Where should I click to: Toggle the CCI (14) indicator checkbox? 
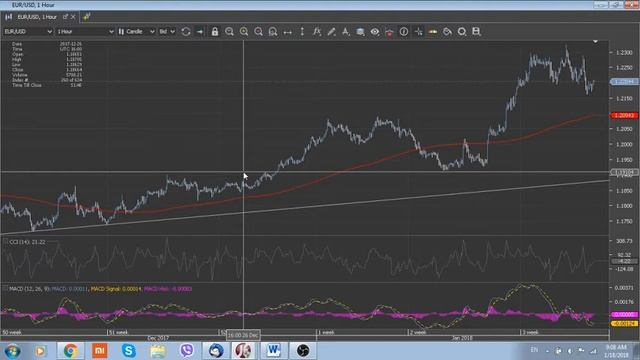[5, 242]
